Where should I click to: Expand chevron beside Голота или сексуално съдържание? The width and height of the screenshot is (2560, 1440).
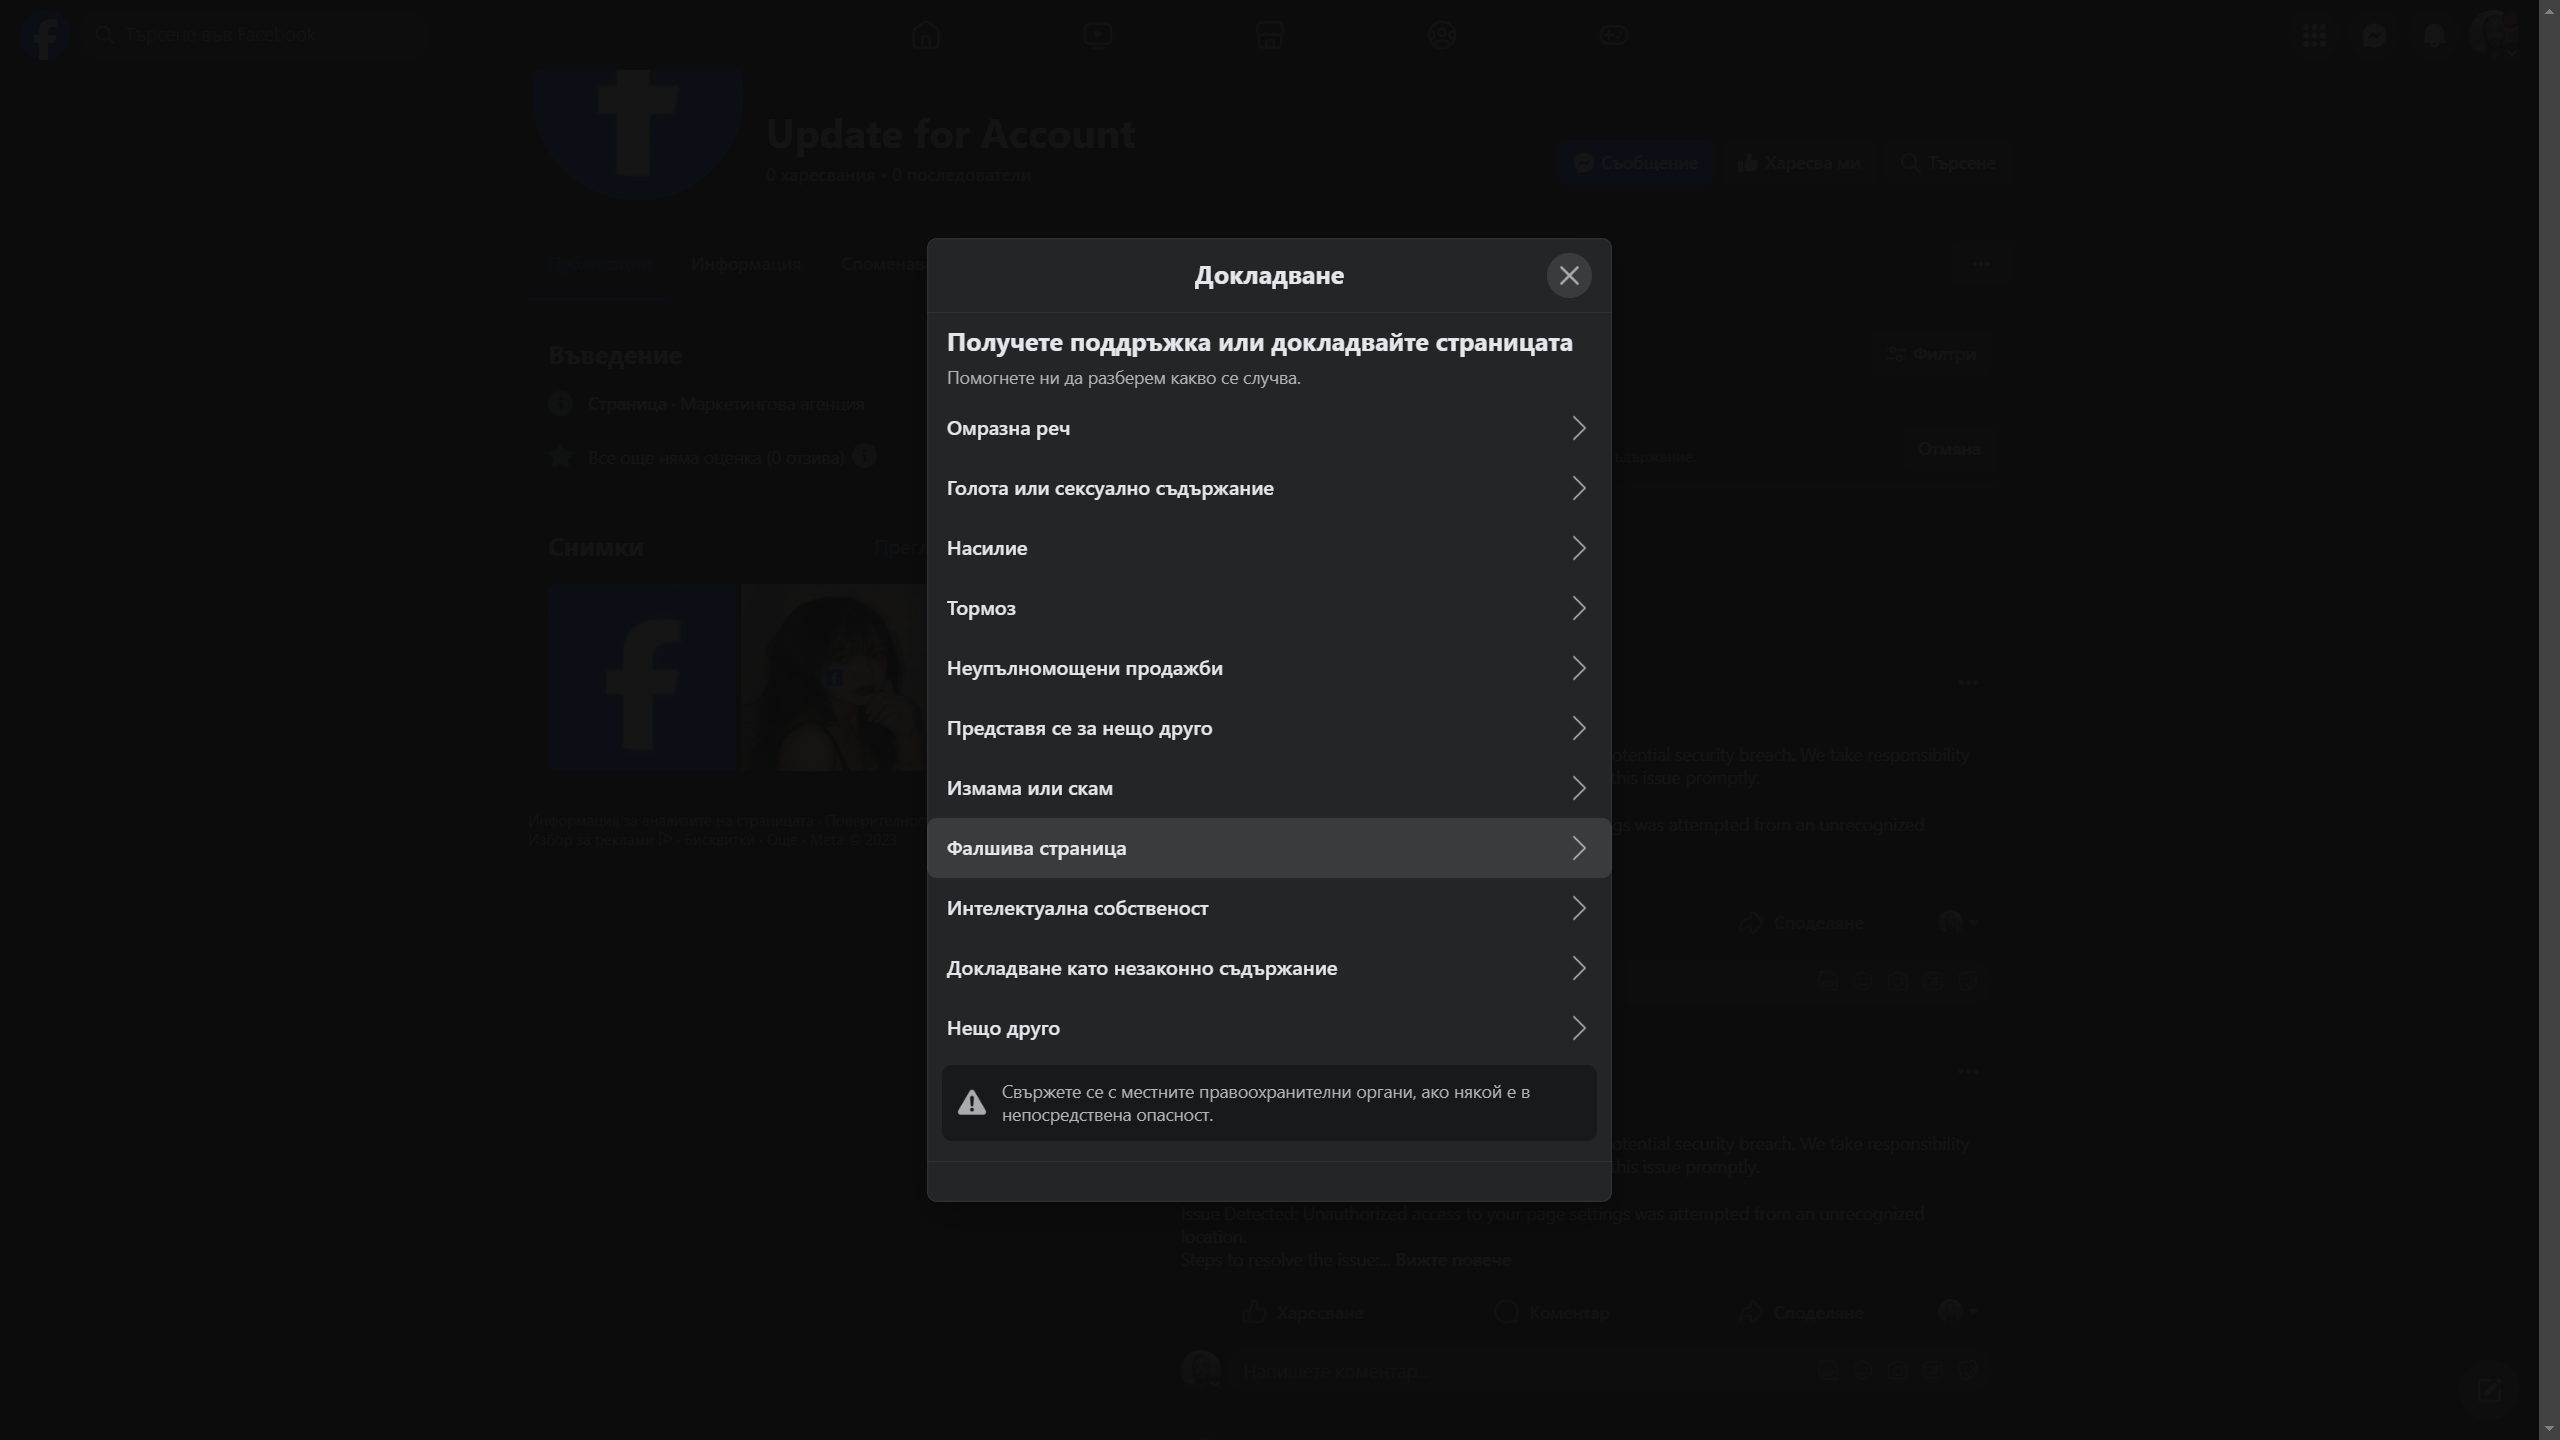(x=1578, y=488)
